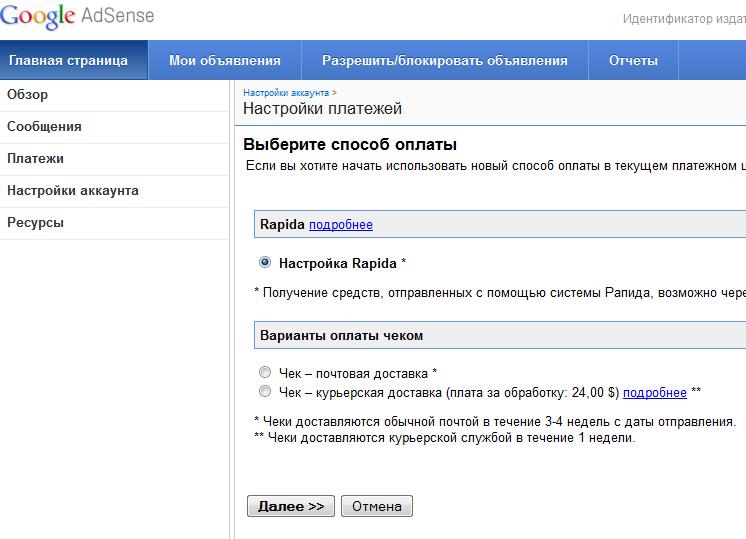Select the Настройка Rapida radio button
This screenshot has width=746, height=539.
265,263
